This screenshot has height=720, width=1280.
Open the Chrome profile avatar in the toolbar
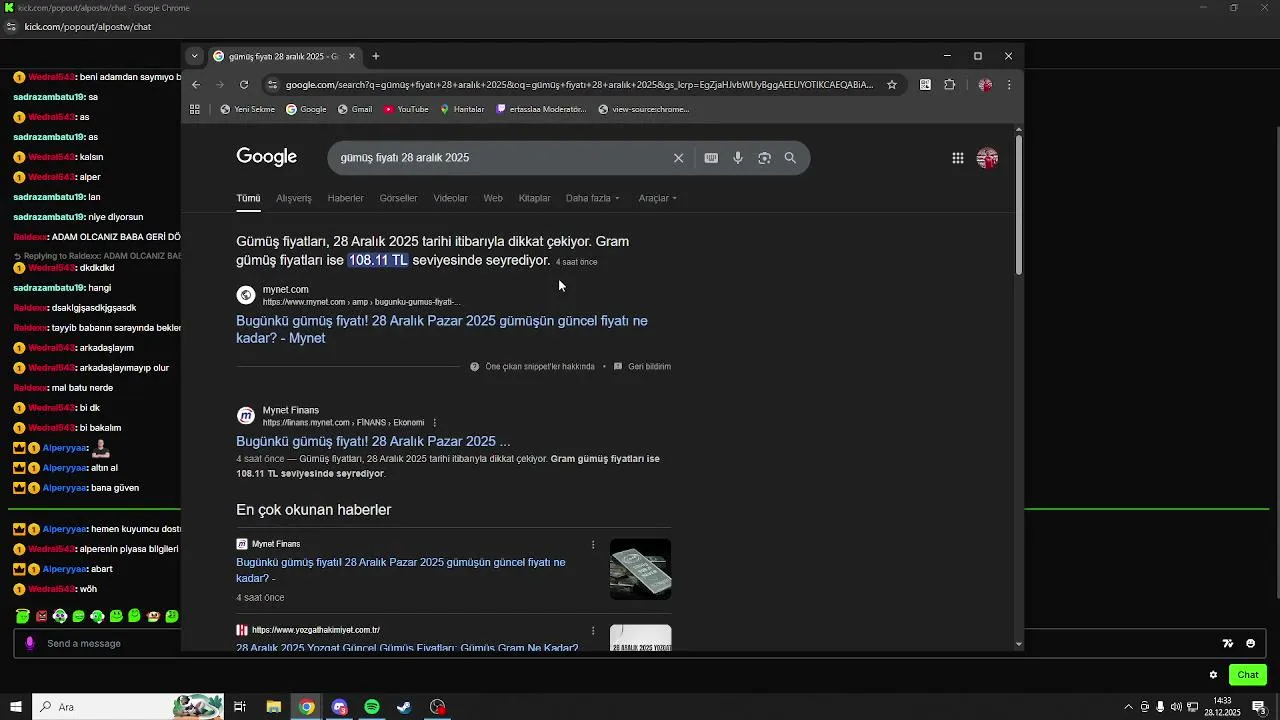click(985, 85)
